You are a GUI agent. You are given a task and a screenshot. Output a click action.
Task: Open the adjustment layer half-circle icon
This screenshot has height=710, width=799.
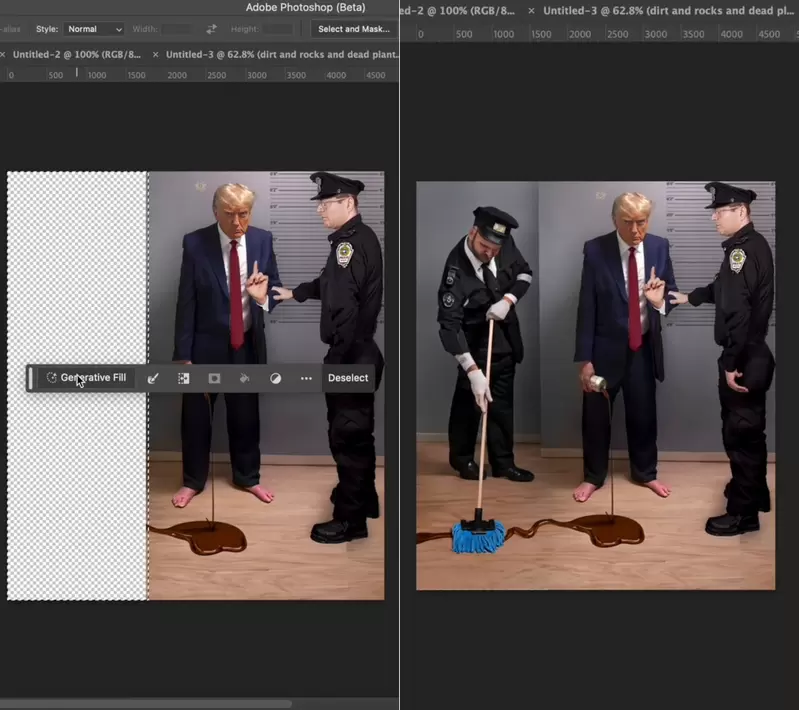click(275, 379)
